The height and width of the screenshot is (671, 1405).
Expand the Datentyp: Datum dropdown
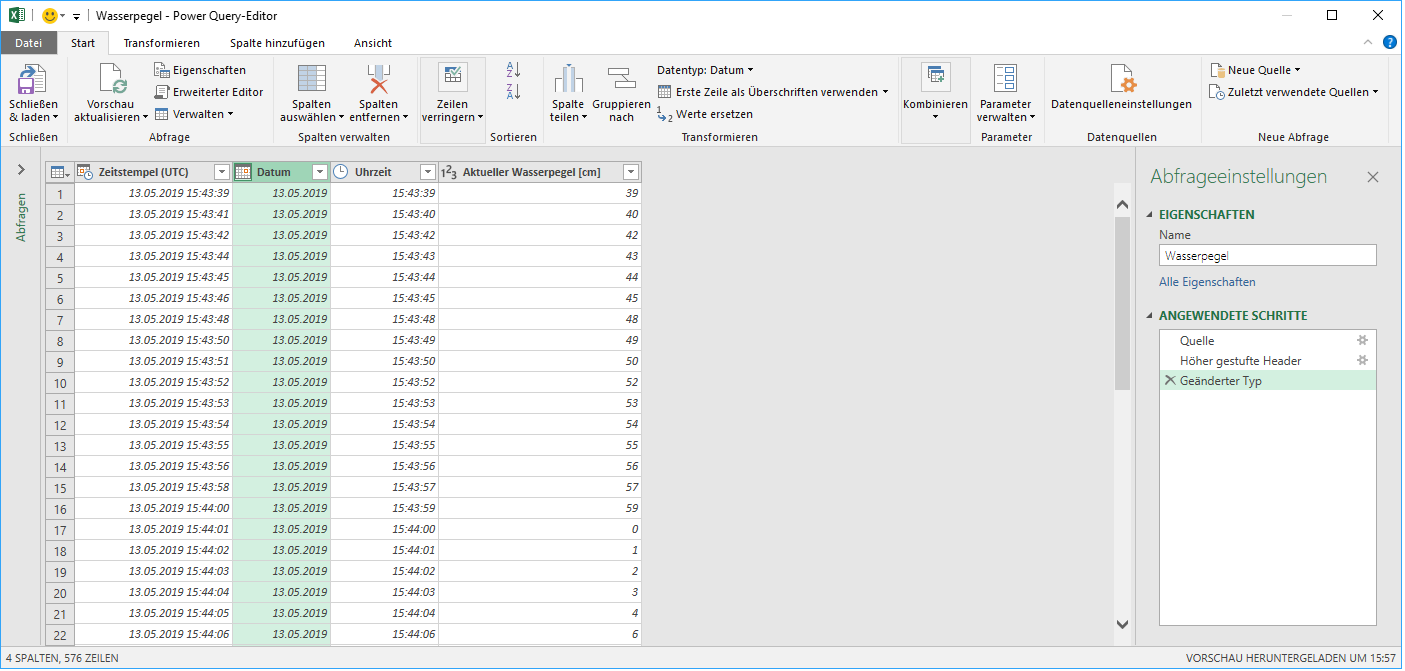pos(705,70)
